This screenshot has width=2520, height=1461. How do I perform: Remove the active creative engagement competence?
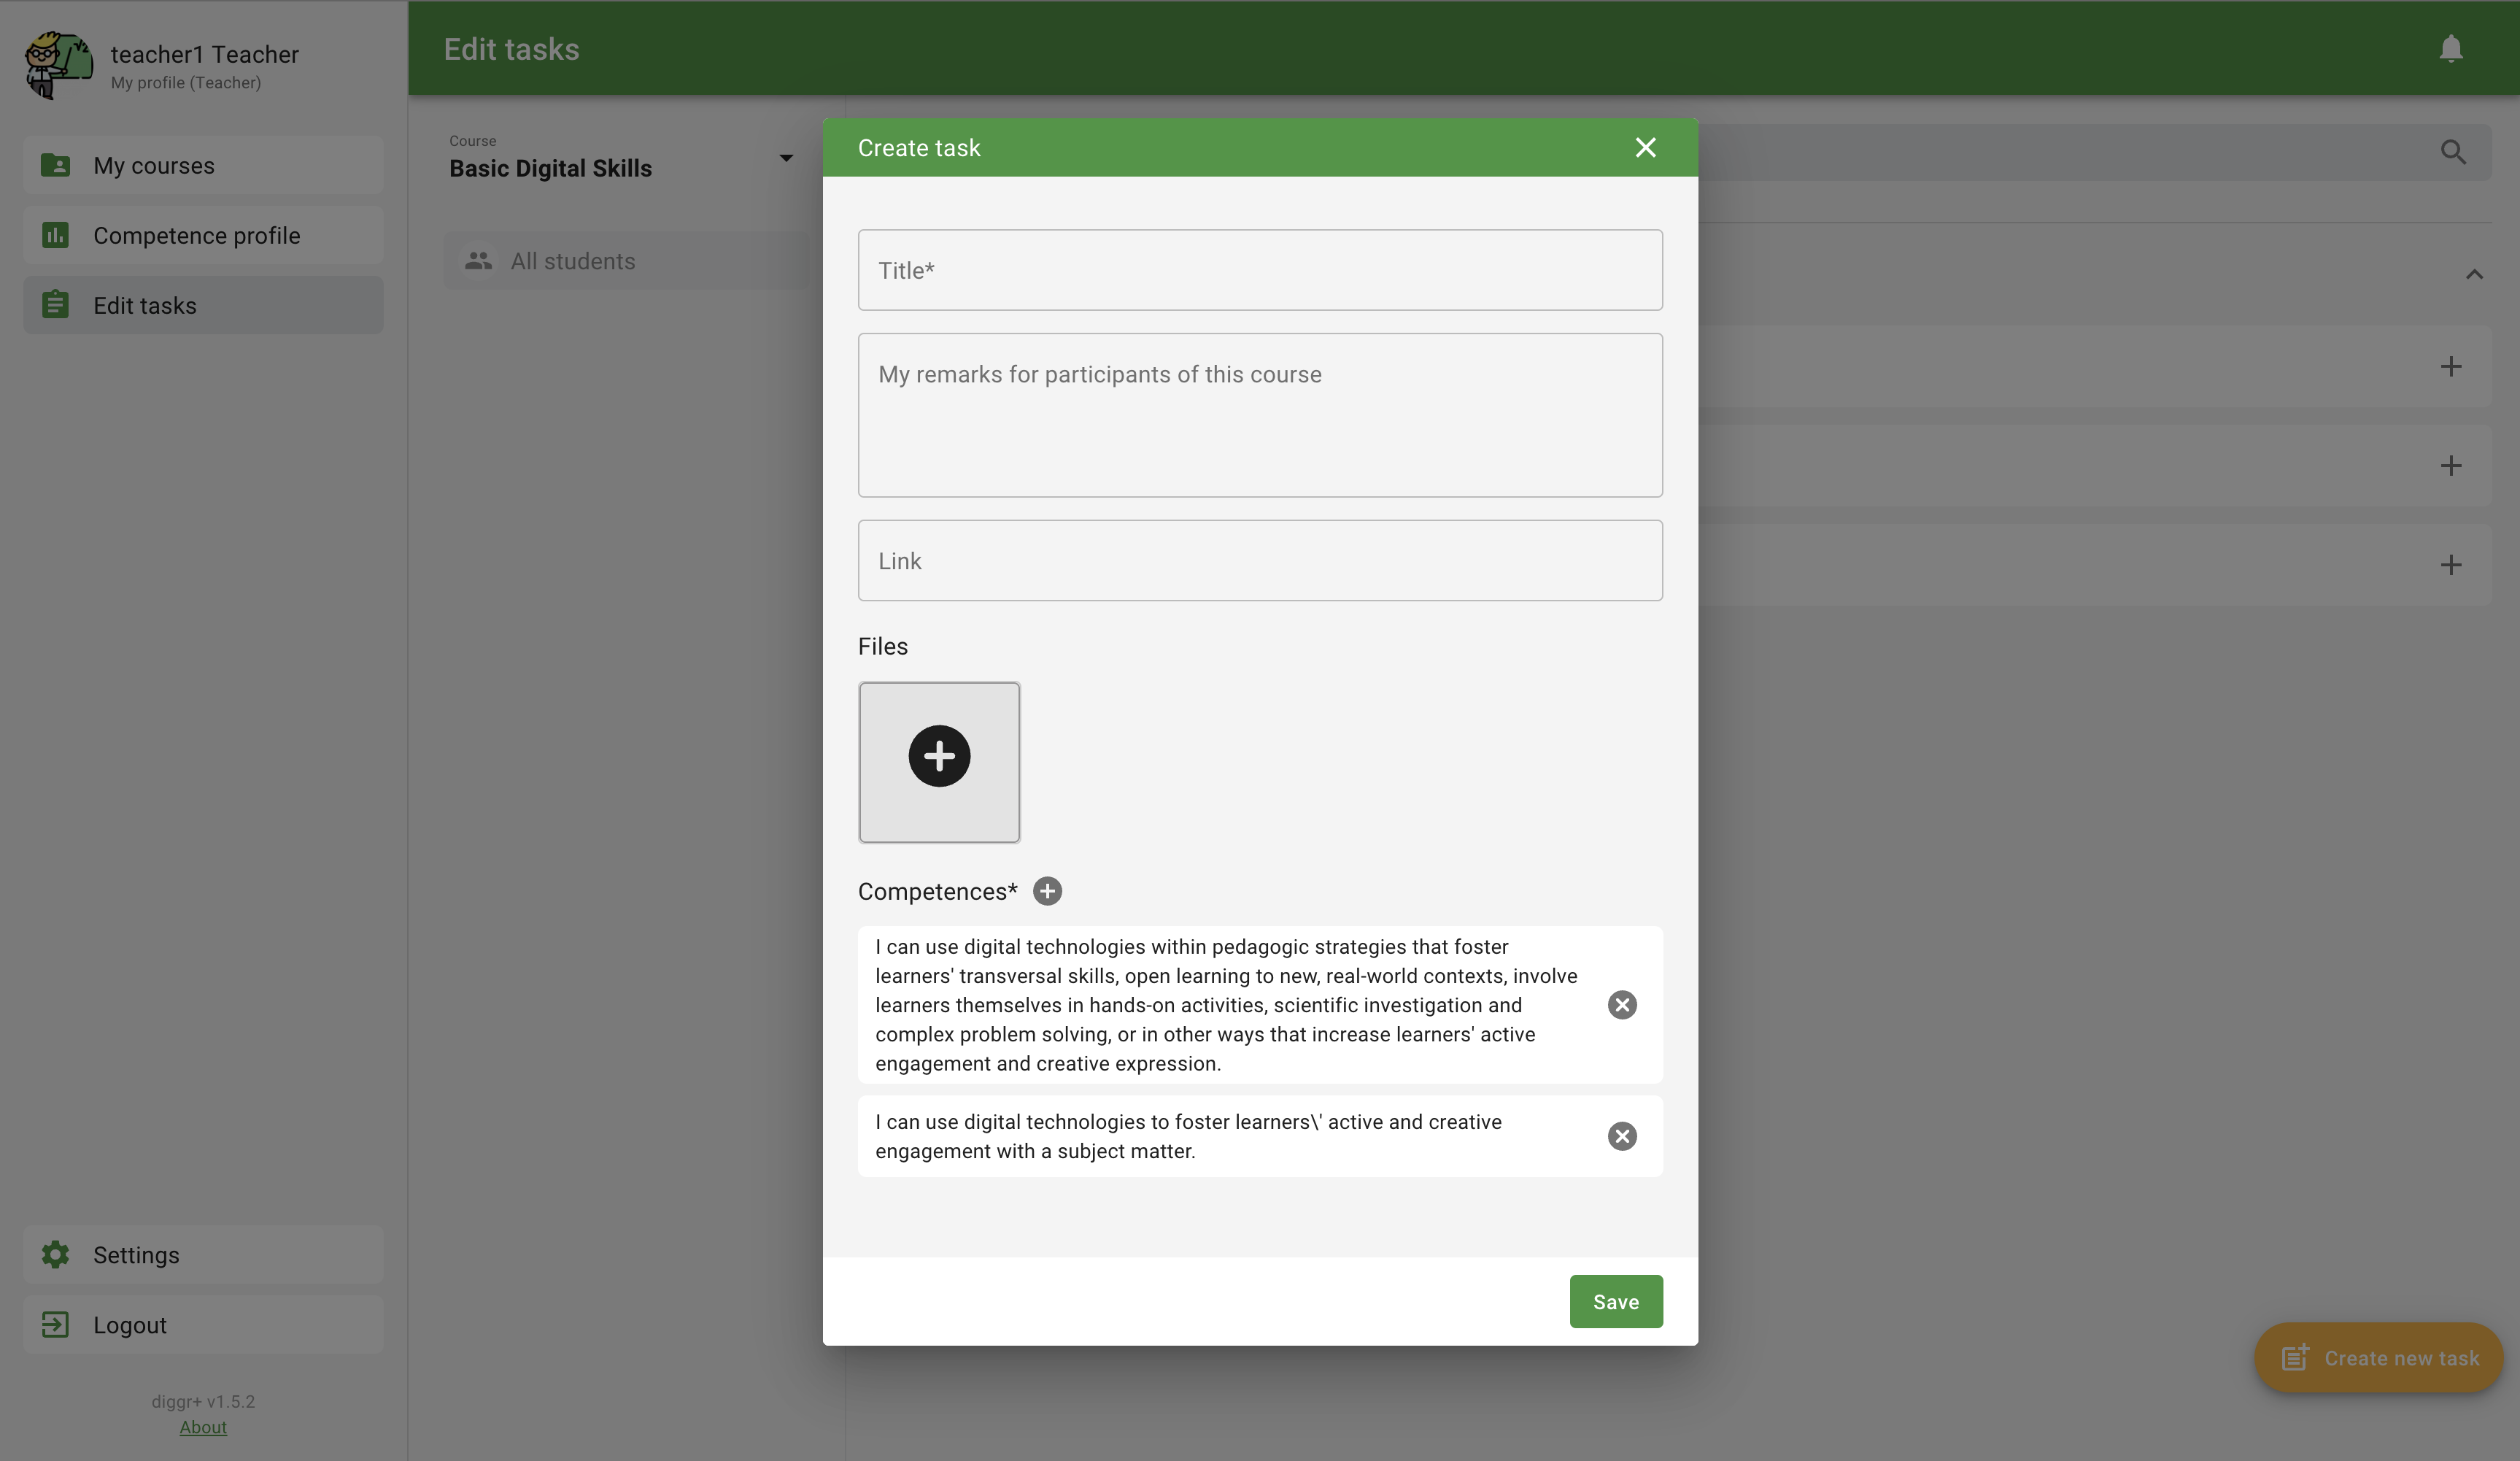1621,1136
